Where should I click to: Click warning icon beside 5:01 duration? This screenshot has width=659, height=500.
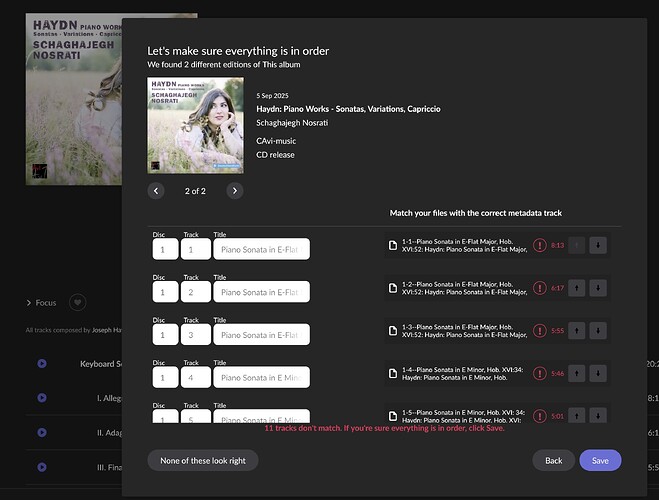pos(540,416)
